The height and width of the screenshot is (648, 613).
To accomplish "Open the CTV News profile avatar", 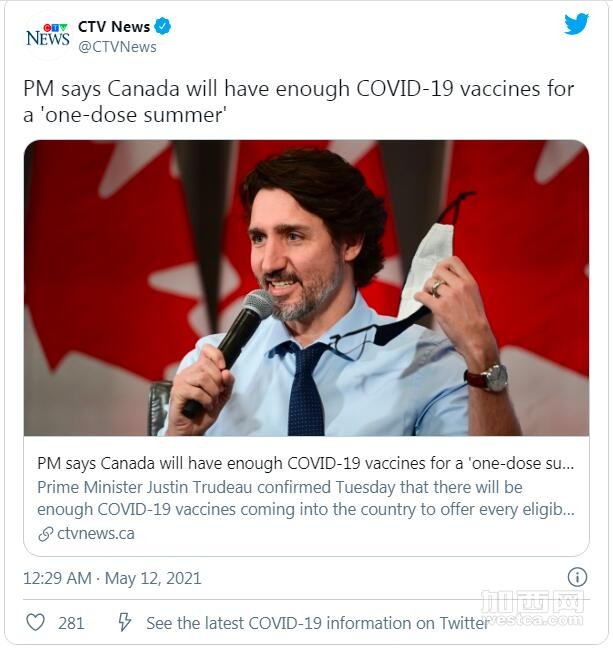I will click(48, 35).
